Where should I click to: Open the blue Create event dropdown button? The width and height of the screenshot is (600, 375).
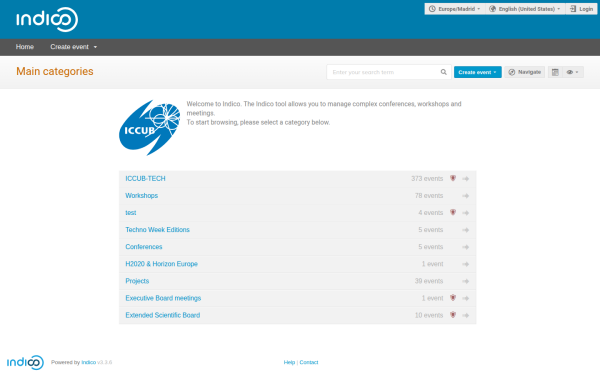(x=478, y=72)
